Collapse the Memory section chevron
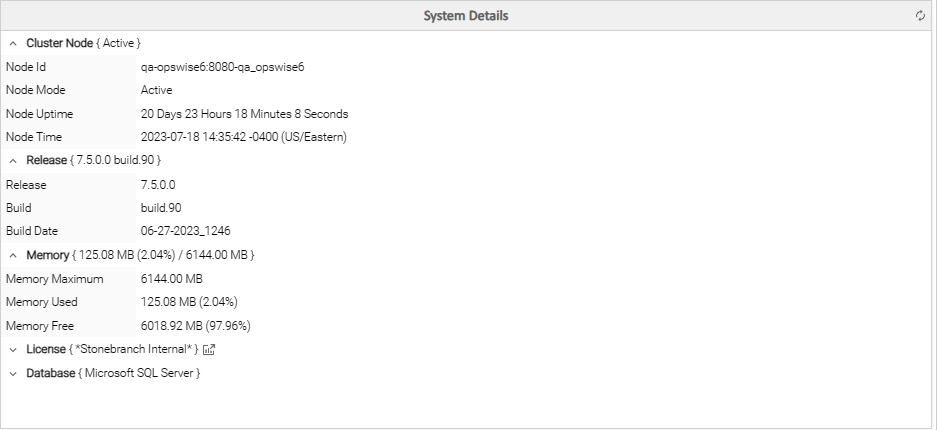The width and height of the screenshot is (937, 430). click(13, 255)
